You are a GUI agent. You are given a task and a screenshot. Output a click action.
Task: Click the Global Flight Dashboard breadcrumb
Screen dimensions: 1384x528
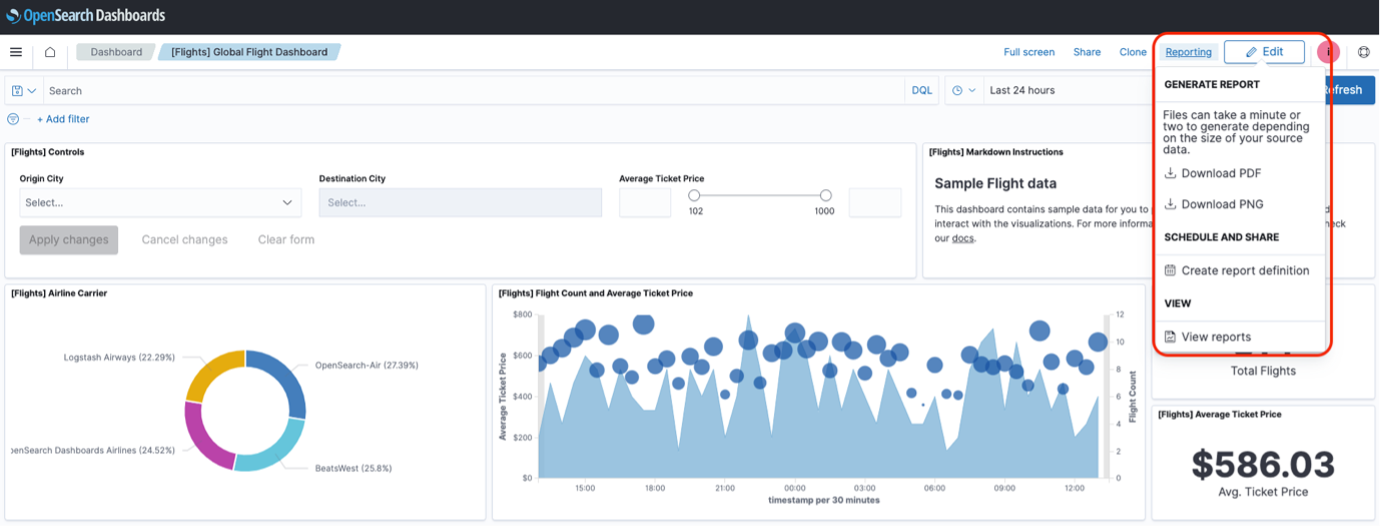[249, 52]
